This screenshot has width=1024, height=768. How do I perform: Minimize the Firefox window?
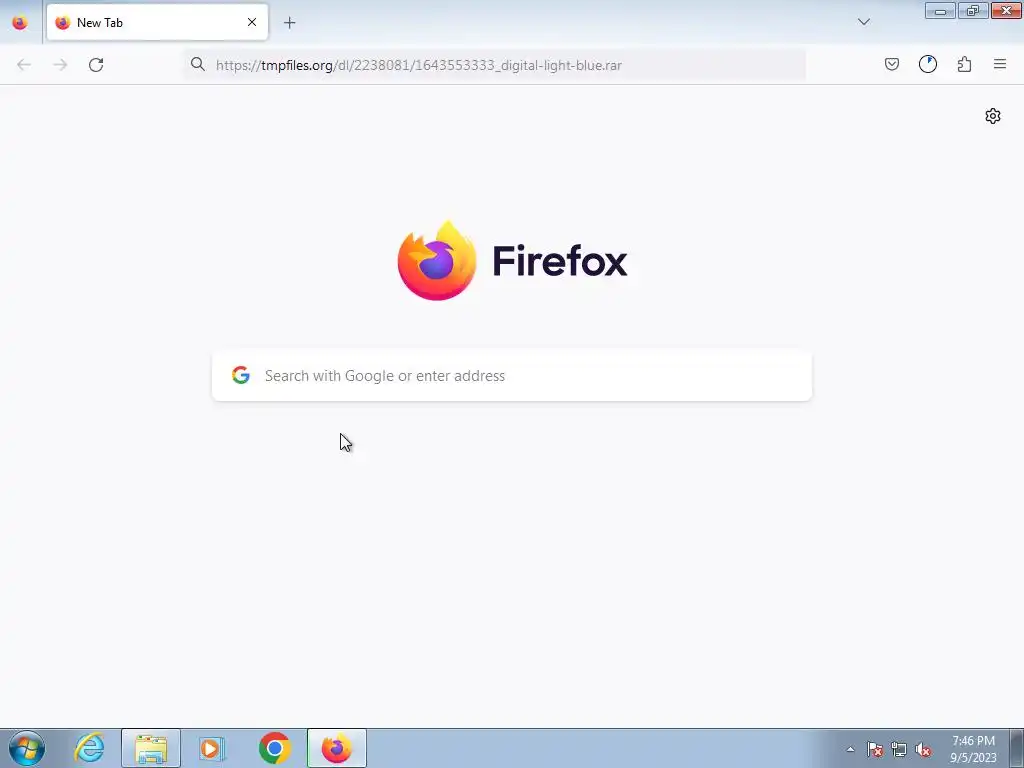pos(940,11)
